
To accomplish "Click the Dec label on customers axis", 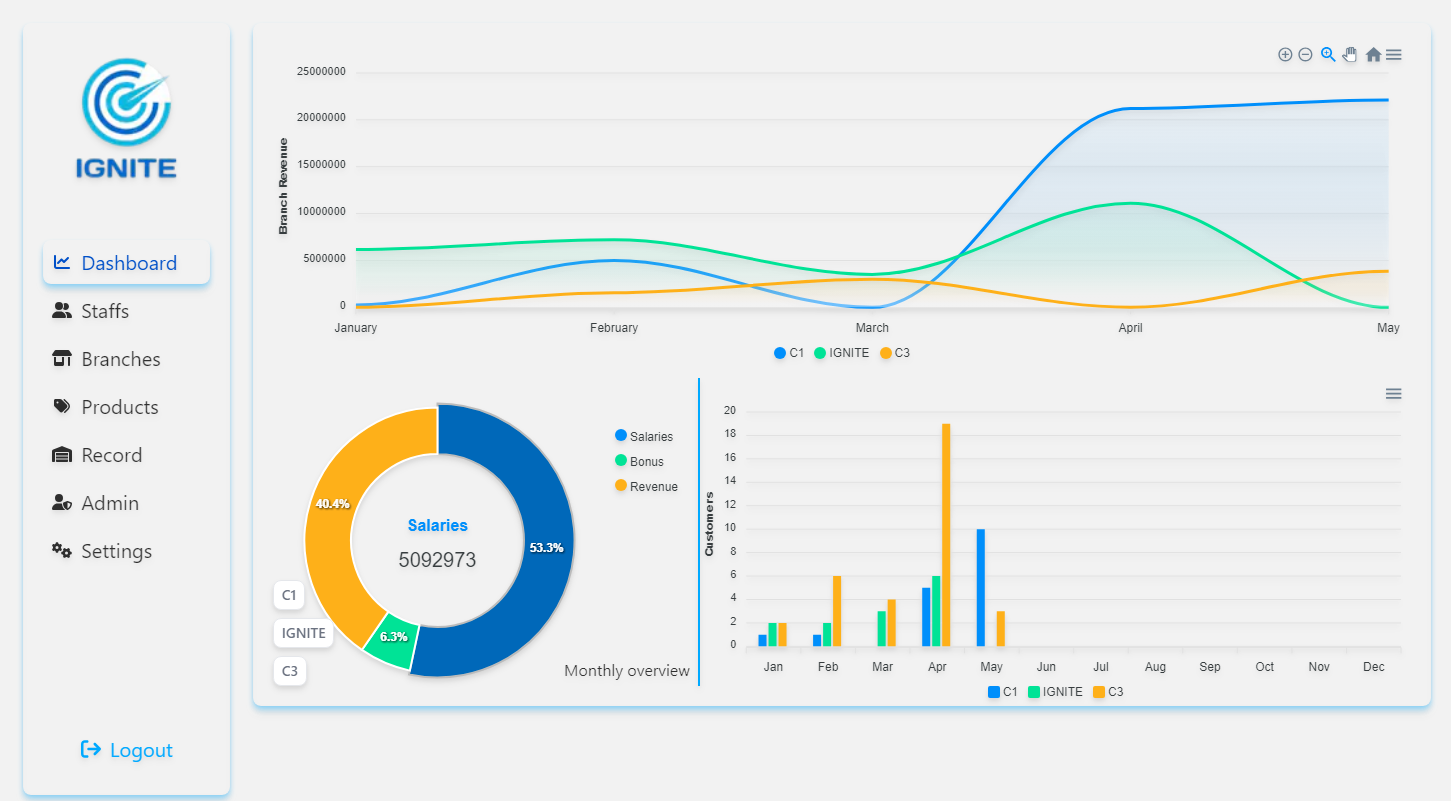I will tap(1374, 667).
